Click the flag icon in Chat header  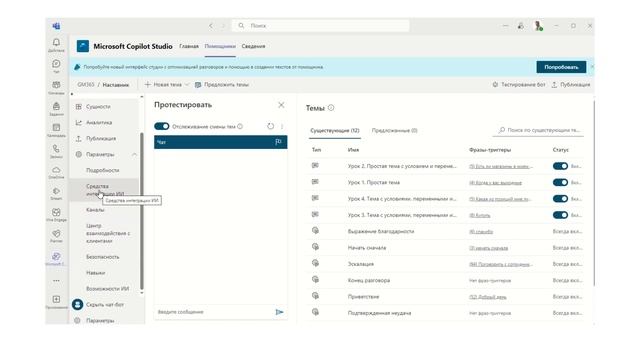click(278, 142)
